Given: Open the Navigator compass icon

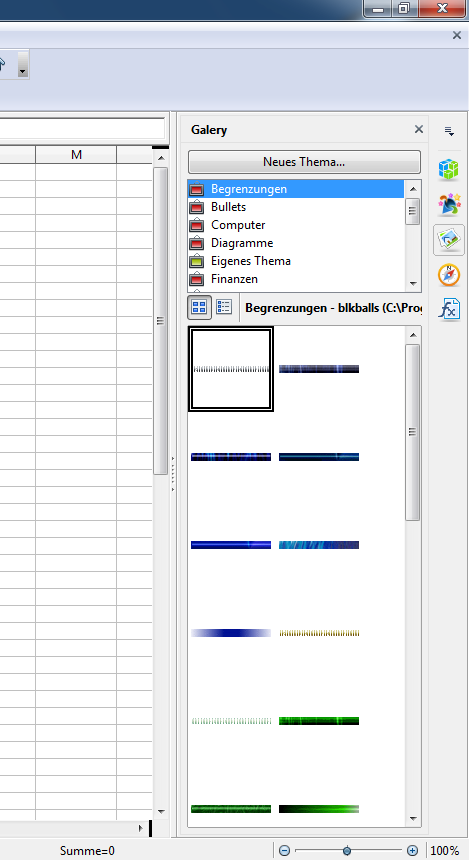Looking at the screenshot, I should point(448,275).
